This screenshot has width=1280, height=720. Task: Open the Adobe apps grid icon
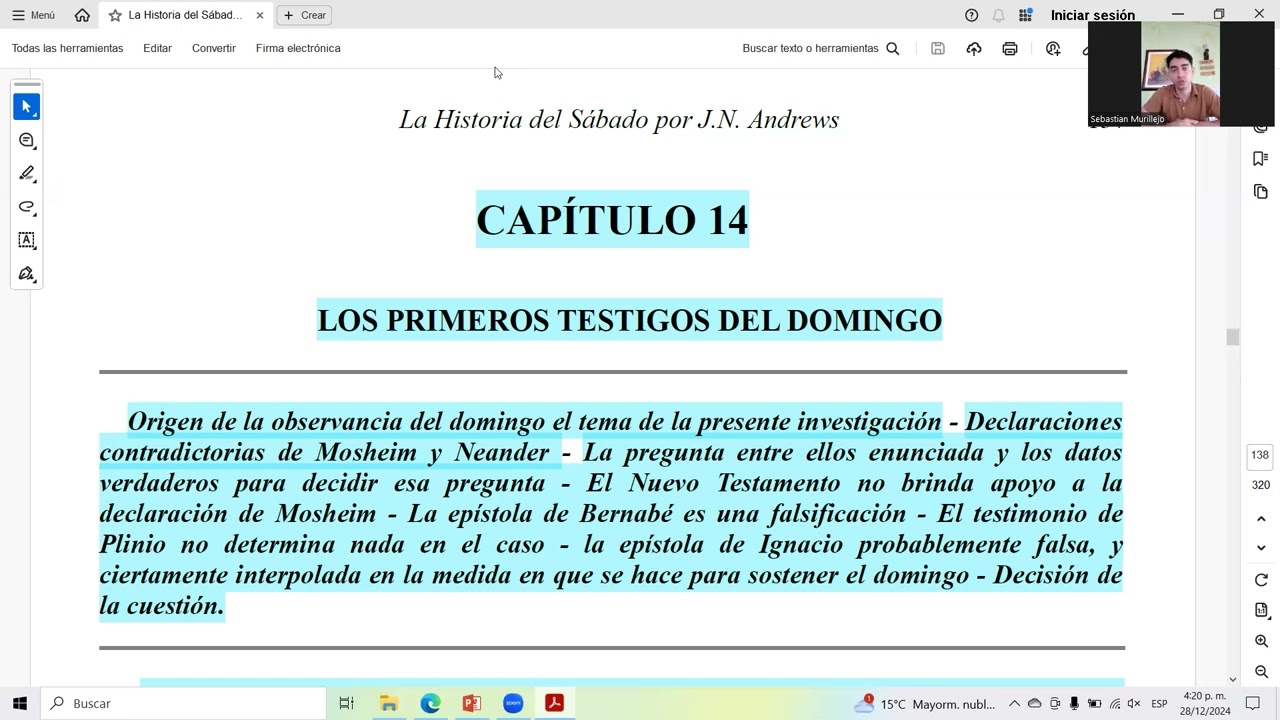(x=1025, y=15)
